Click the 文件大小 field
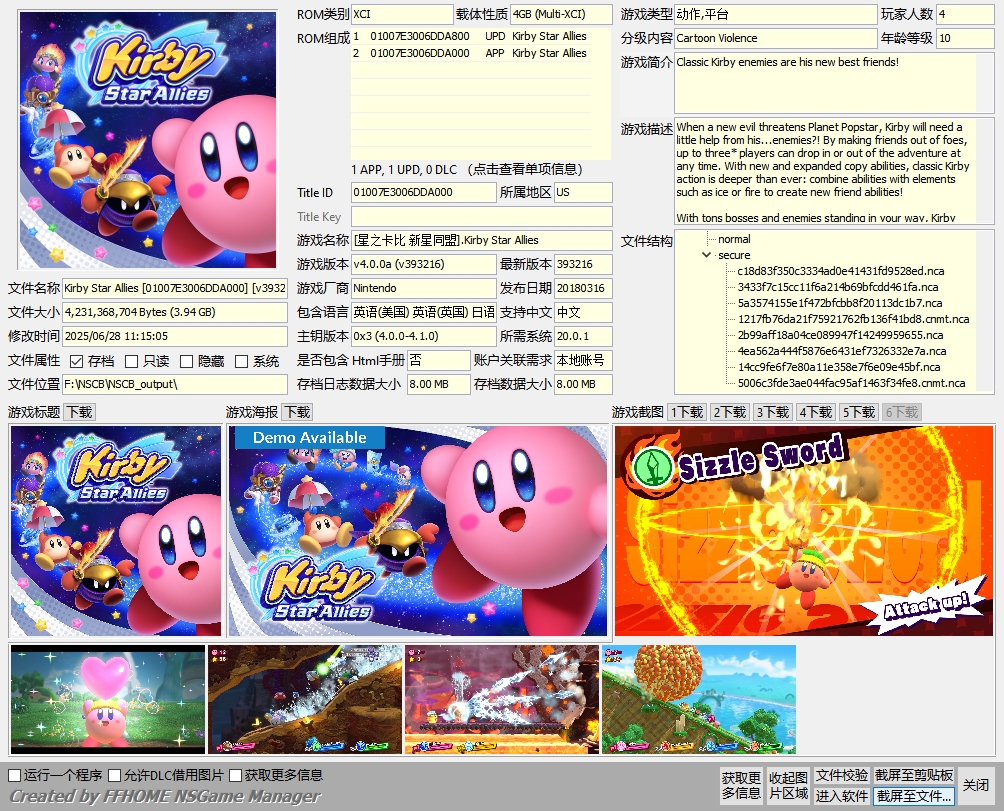The height and width of the screenshot is (811, 1004). click(x=174, y=312)
